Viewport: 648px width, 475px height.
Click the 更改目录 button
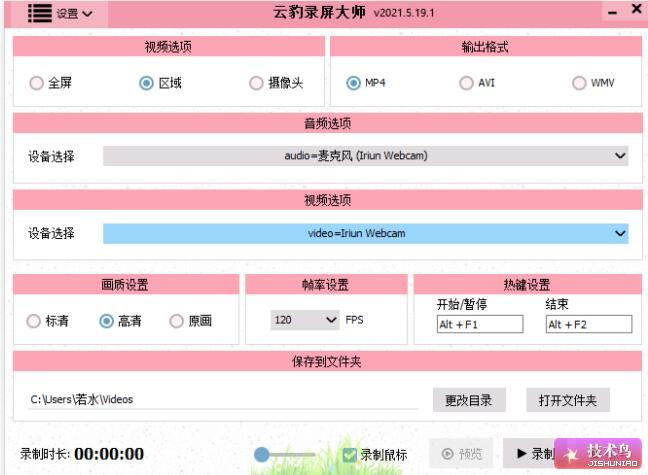pyautogui.click(x=469, y=400)
